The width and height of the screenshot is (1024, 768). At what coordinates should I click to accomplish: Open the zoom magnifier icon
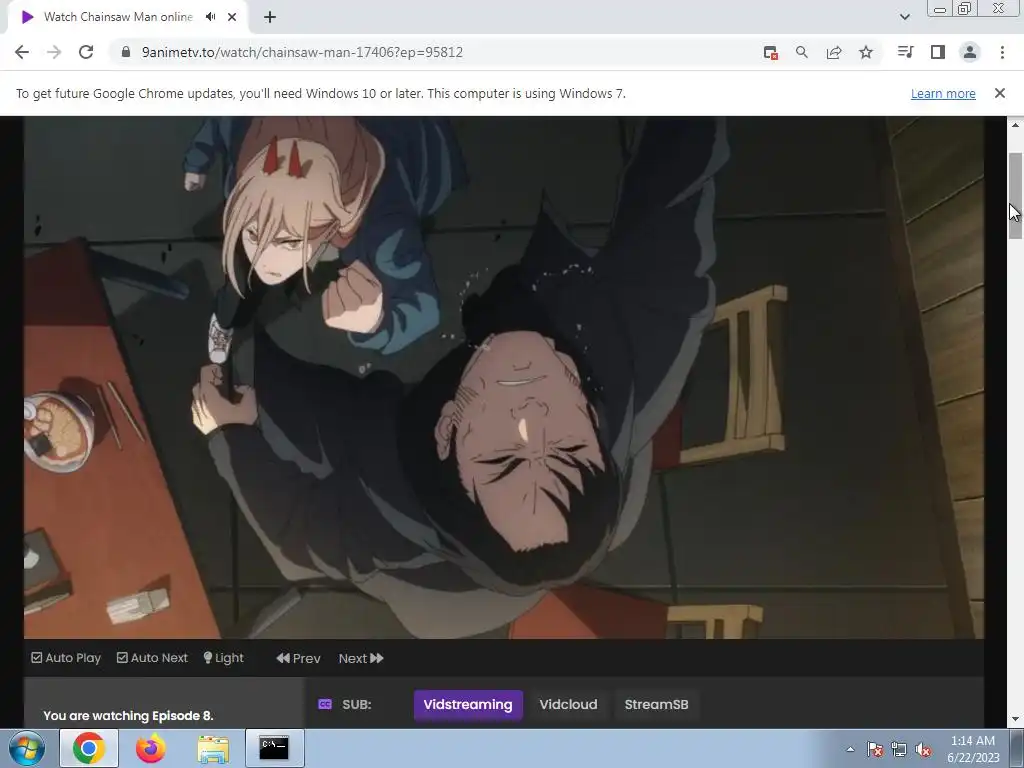click(802, 52)
